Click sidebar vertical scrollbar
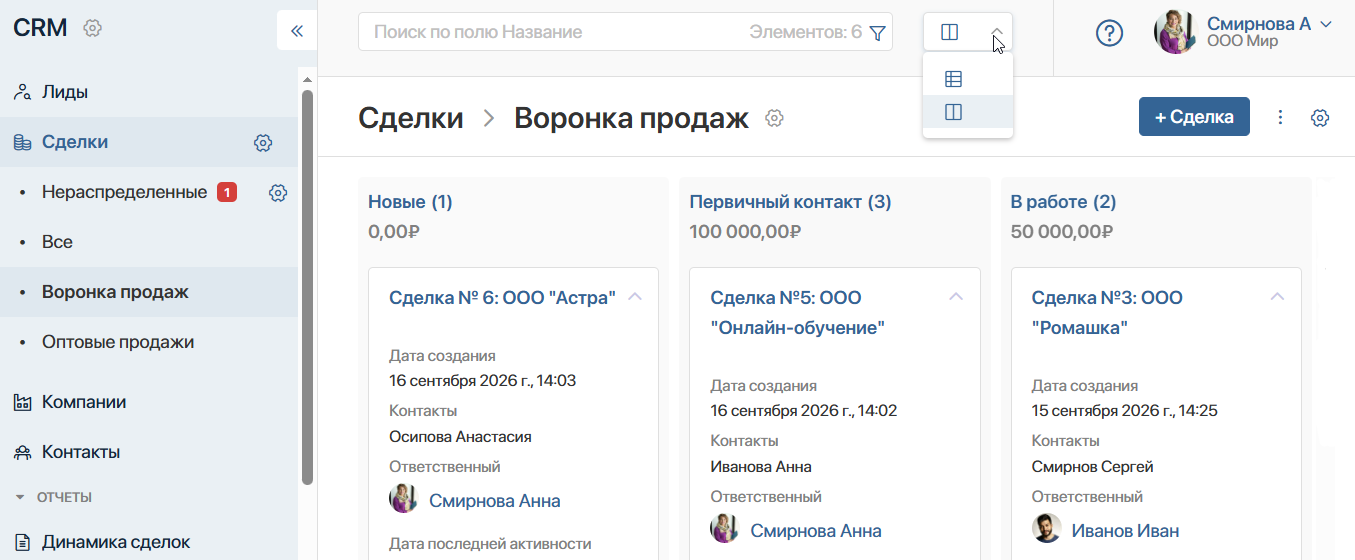Image resolution: width=1355 pixels, height=560 pixels. (307, 288)
